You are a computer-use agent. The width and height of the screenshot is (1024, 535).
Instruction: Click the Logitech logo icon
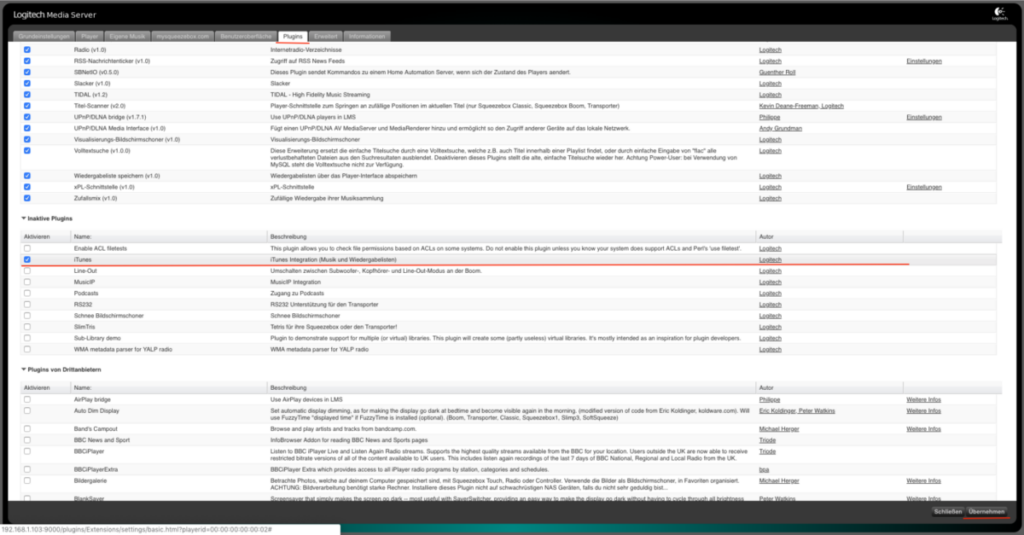click(x=1000, y=14)
